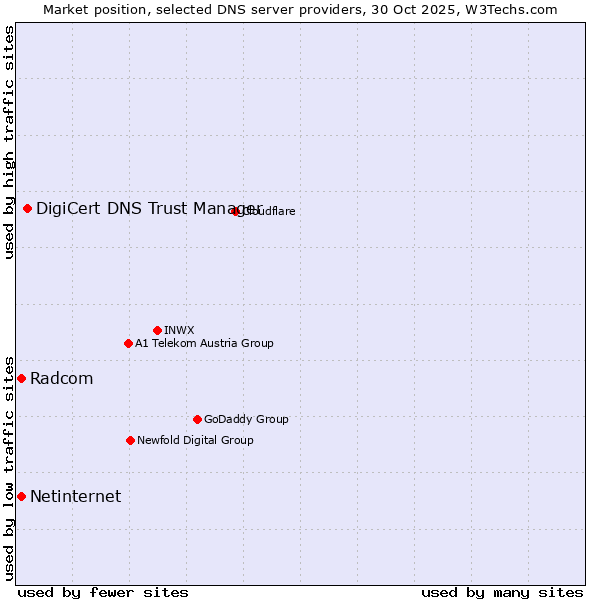
Task: Click the 'used by fewer sites' axis label
Action: click(x=103, y=592)
